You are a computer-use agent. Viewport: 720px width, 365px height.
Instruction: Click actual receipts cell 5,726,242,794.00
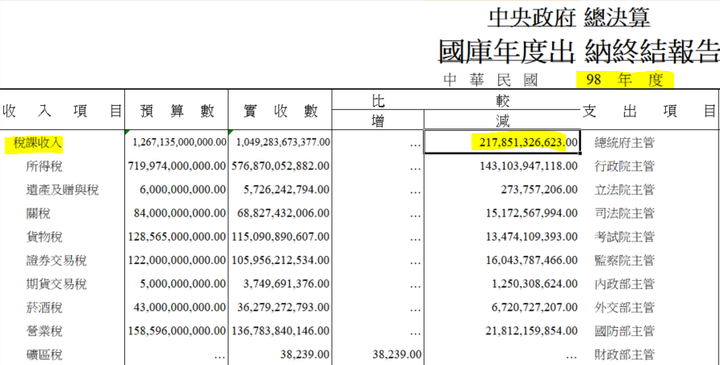[287, 190]
